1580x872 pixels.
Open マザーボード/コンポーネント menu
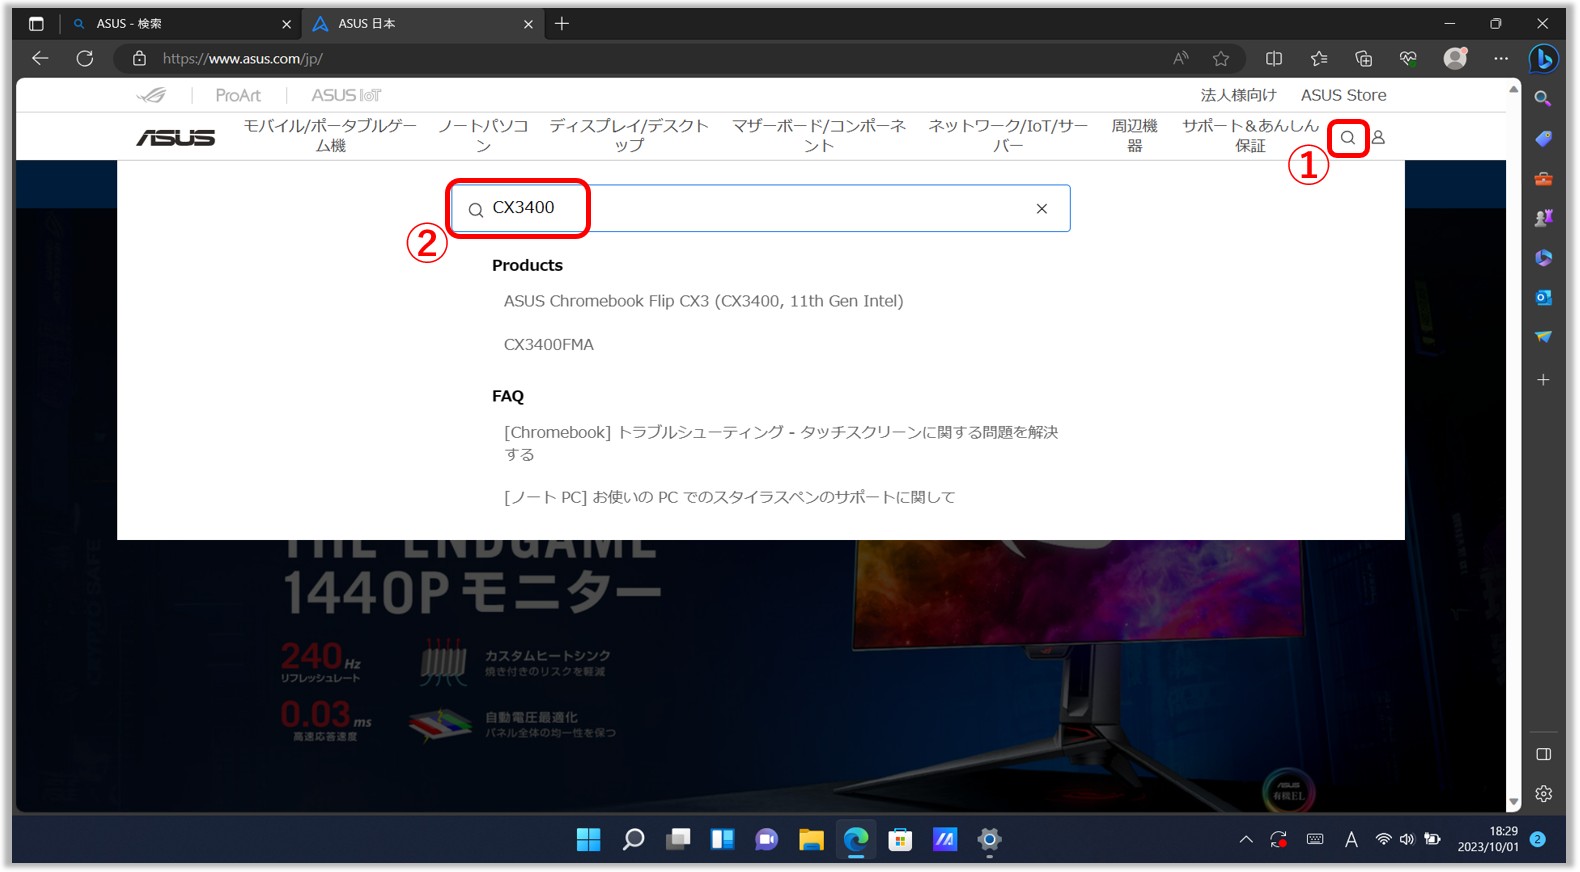pos(819,136)
